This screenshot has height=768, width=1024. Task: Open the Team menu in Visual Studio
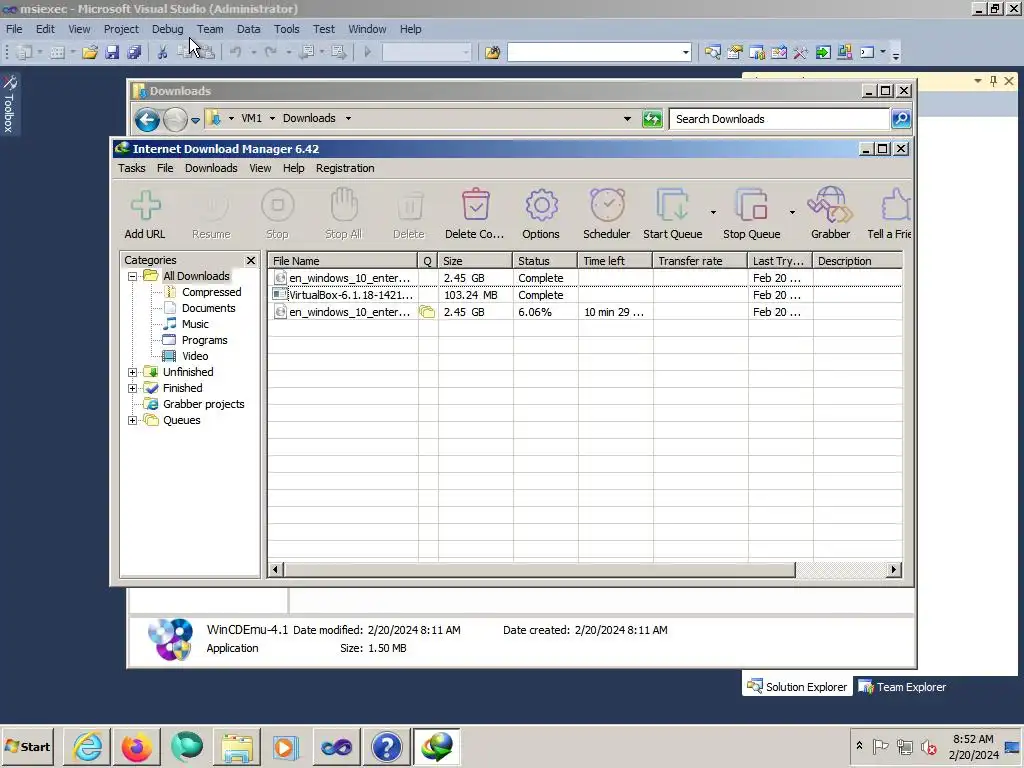(x=210, y=29)
